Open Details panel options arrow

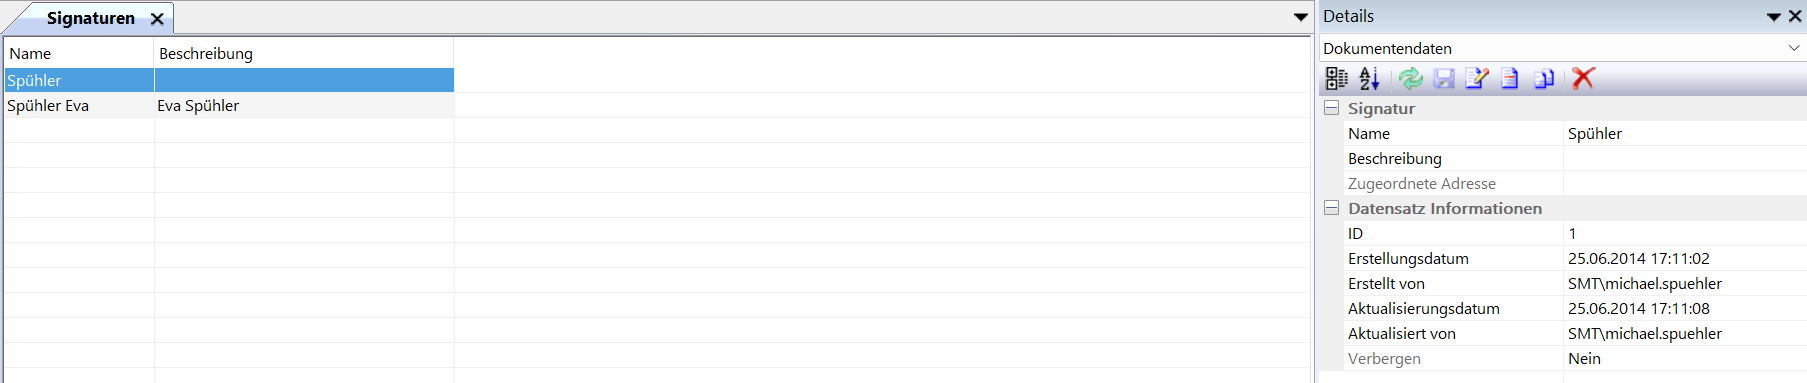click(x=1774, y=17)
